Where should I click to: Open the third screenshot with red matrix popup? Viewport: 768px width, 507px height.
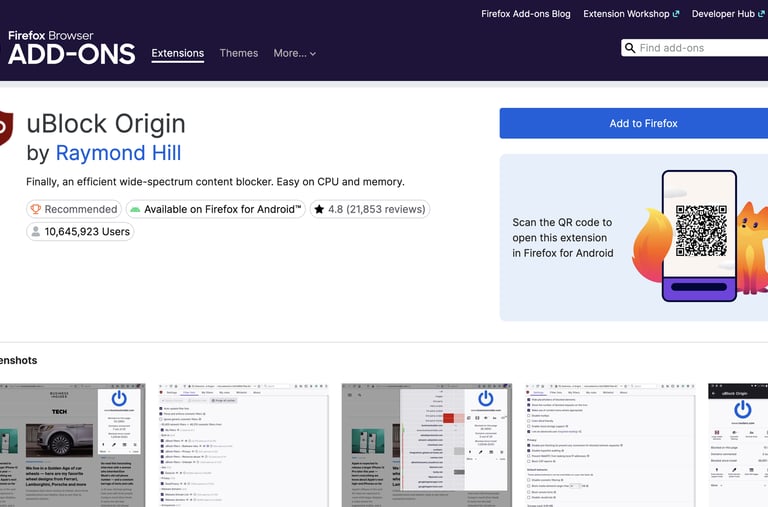coord(427,445)
